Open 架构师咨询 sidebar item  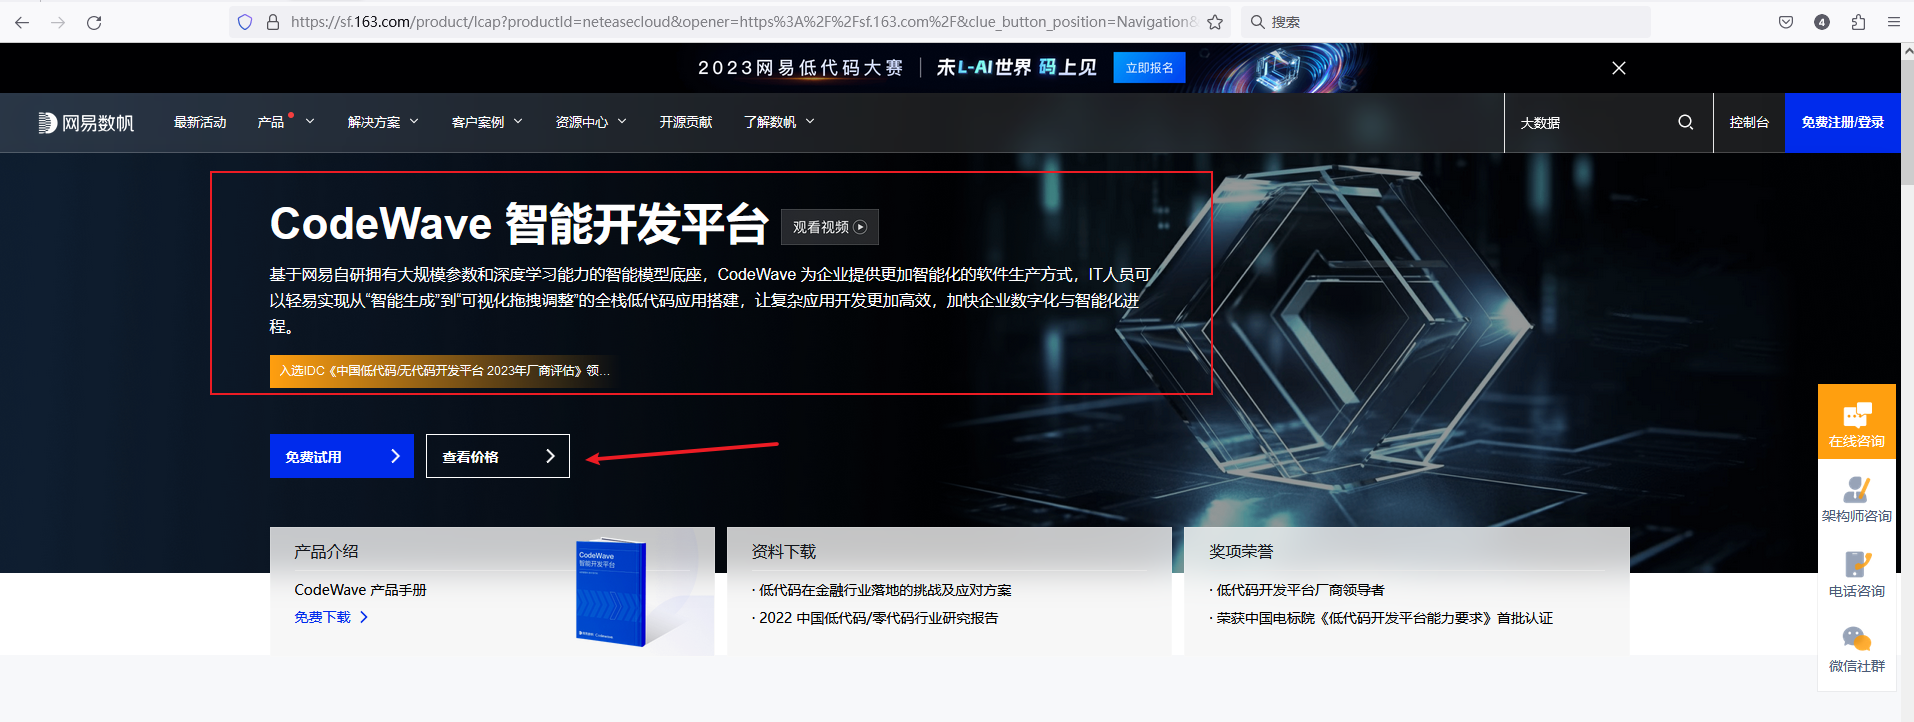pyautogui.click(x=1857, y=498)
